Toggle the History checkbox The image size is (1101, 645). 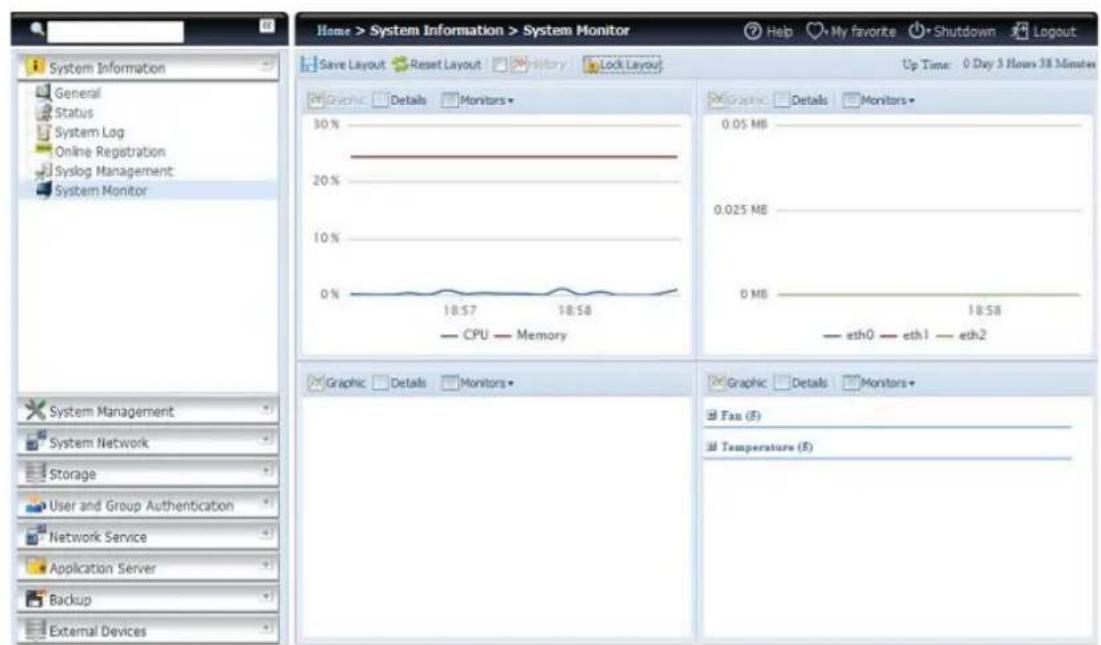[x=499, y=65]
